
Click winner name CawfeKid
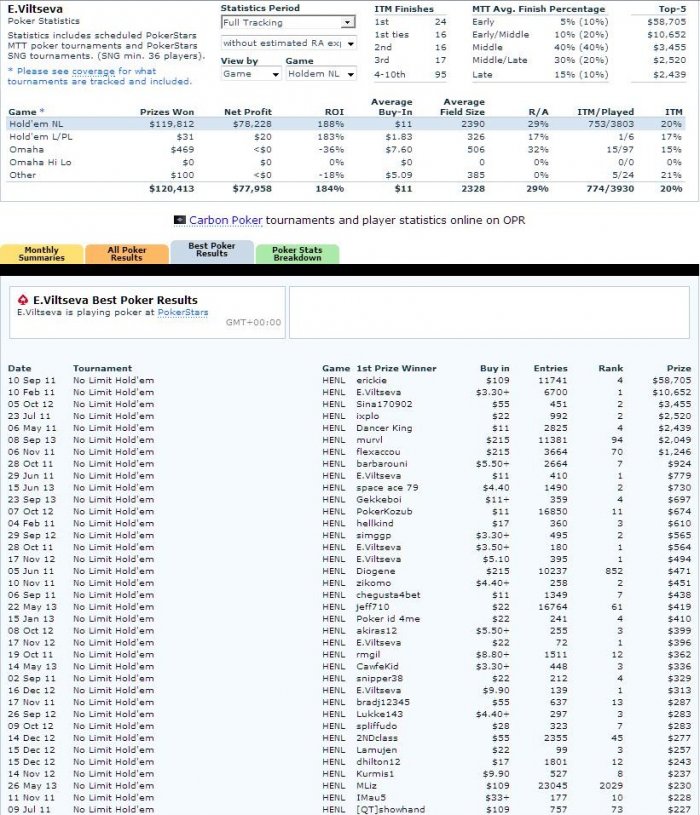[x=377, y=667]
